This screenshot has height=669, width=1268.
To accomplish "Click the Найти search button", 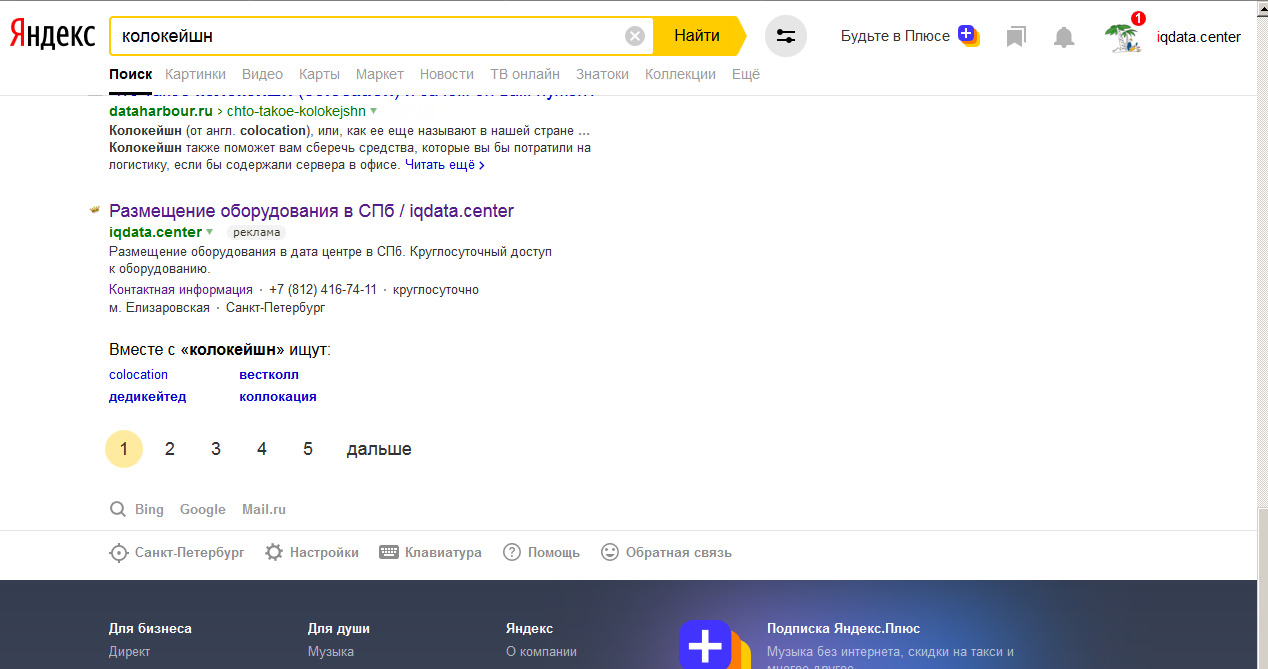I will coord(698,36).
